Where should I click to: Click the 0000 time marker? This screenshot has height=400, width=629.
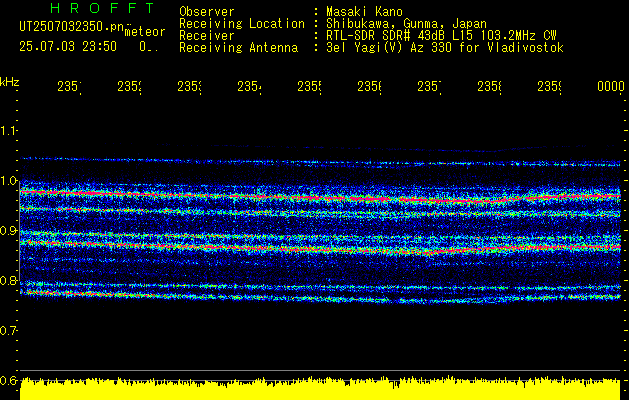click(611, 87)
